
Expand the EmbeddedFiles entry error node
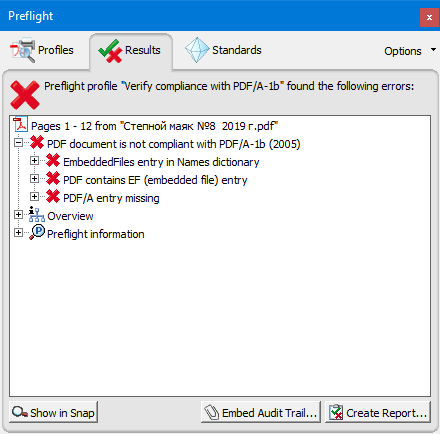pyautogui.click(x=34, y=161)
